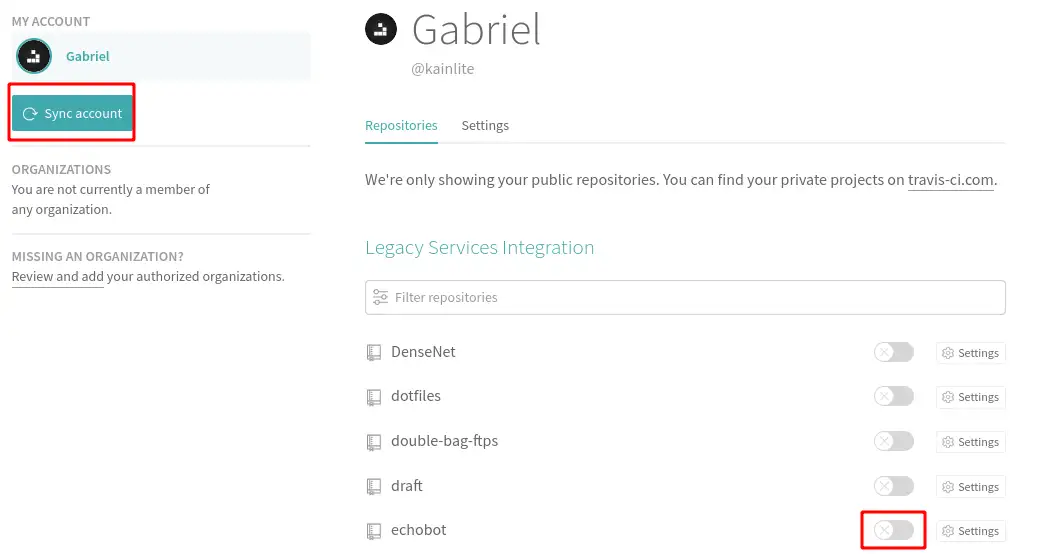Click the large profile avatar beside Gabriel heading
The width and height of the screenshot is (1046, 554).
[381, 29]
